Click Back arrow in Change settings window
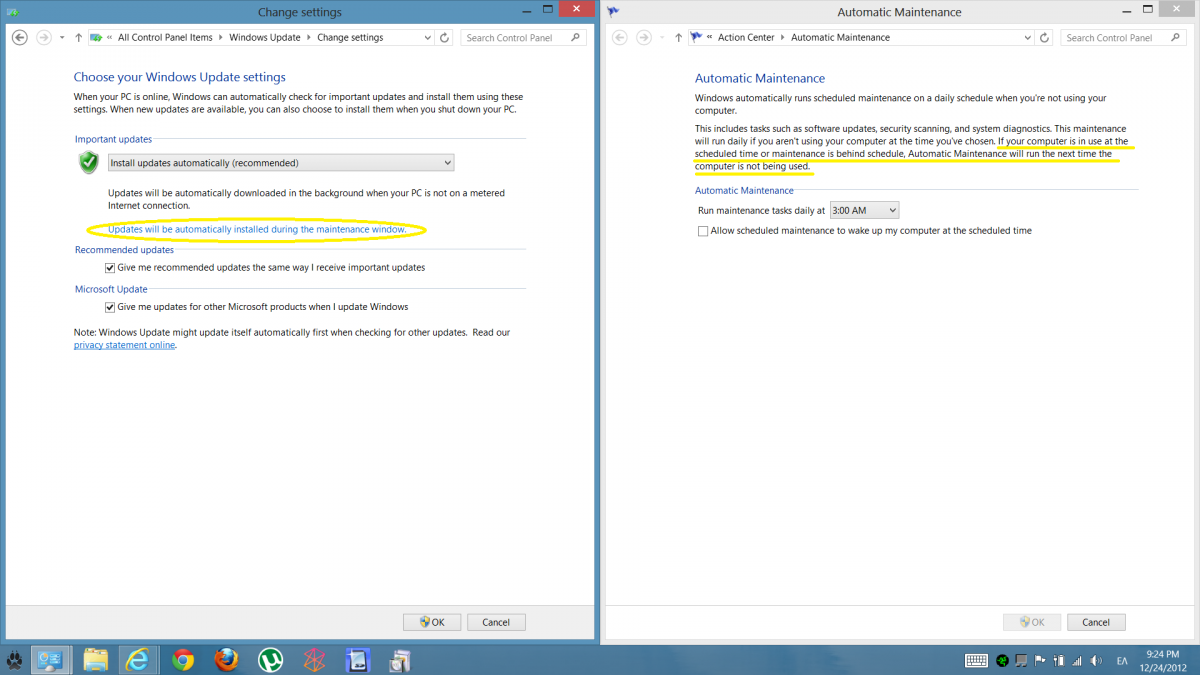Viewport: 1200px width, 675px height. (x=19, y=37)
